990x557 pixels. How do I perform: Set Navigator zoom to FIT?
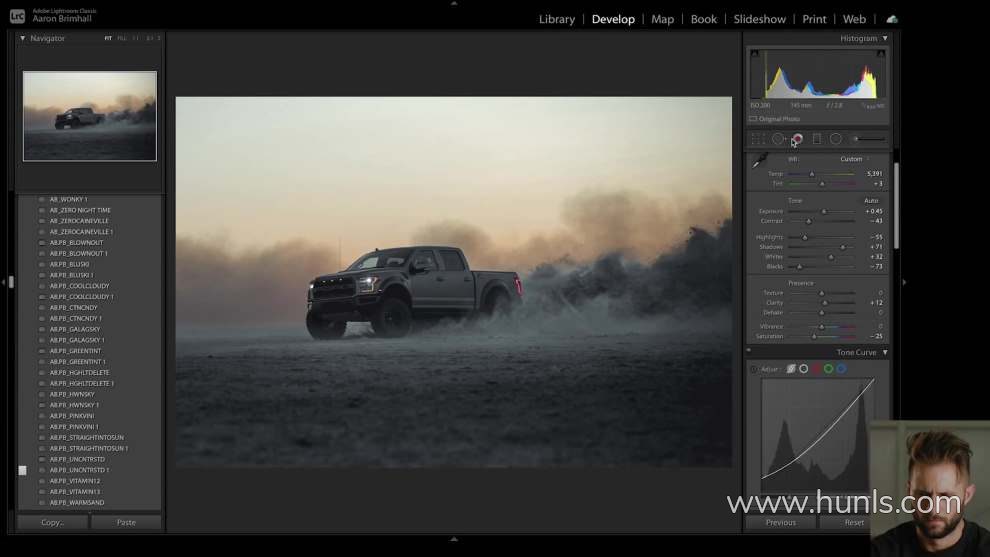108,39
